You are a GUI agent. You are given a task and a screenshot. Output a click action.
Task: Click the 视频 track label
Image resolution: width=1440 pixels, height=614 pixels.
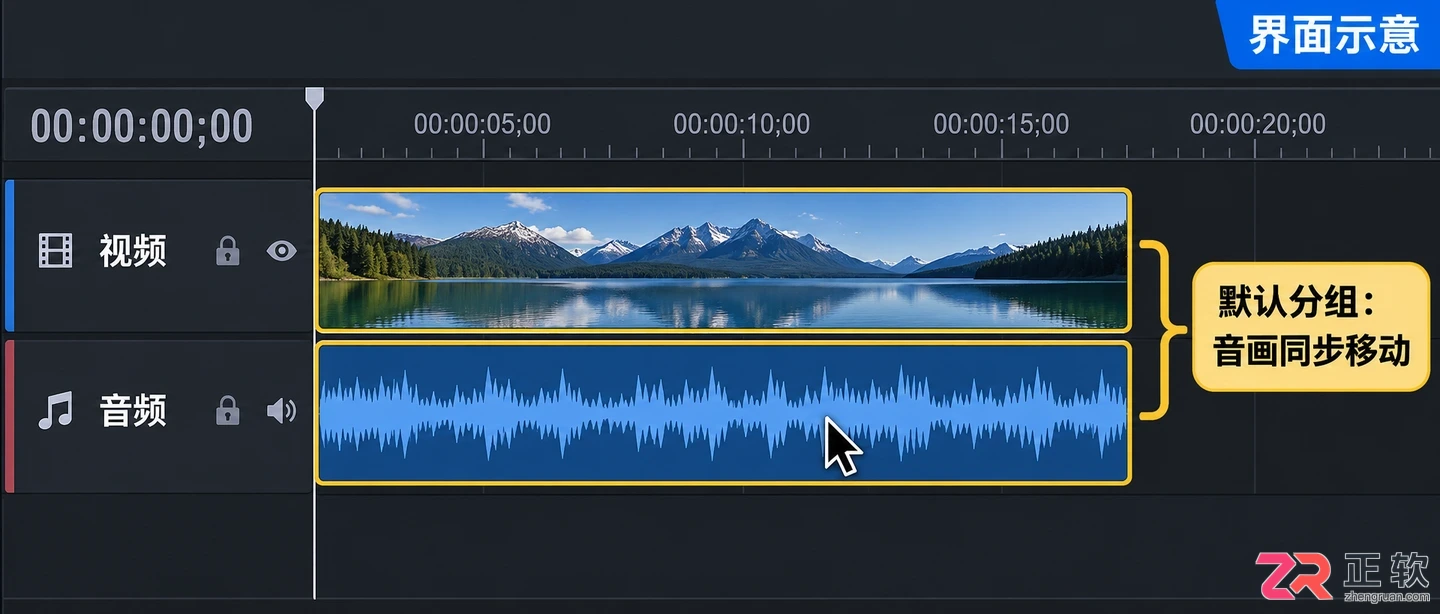tap(133, 251)
